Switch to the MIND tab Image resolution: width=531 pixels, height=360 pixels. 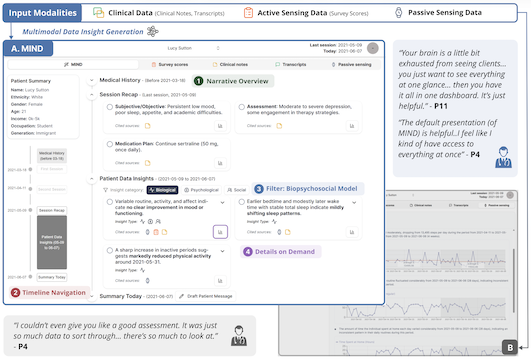(73, 64)
